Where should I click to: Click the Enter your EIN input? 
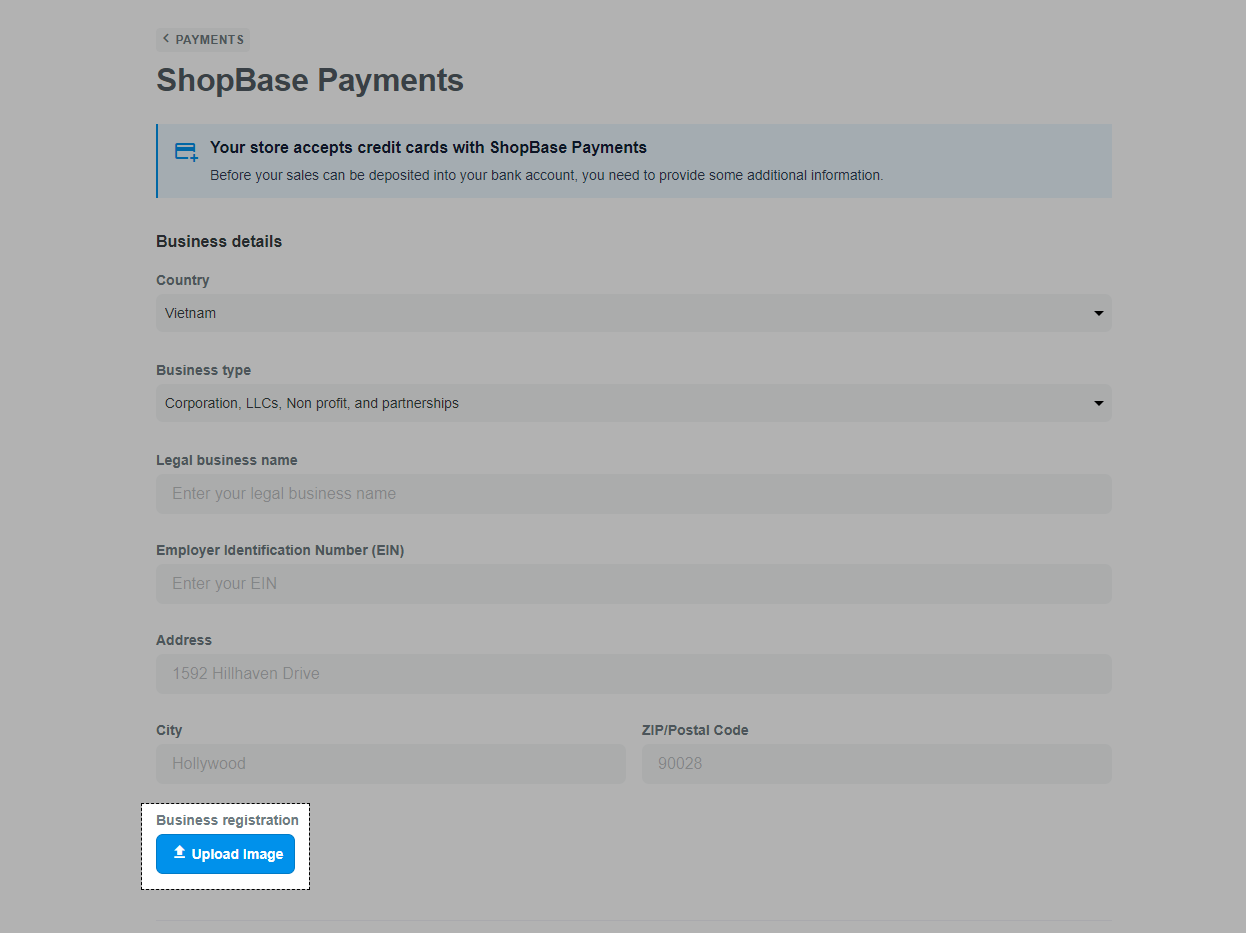pyautogui.click(x=633, y=584)
